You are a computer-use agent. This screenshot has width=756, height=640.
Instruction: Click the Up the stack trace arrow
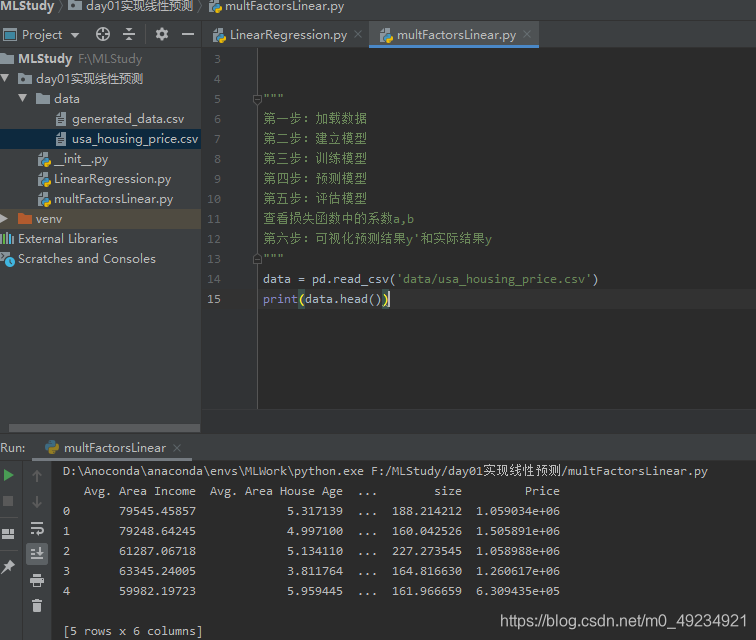(37, 476)
